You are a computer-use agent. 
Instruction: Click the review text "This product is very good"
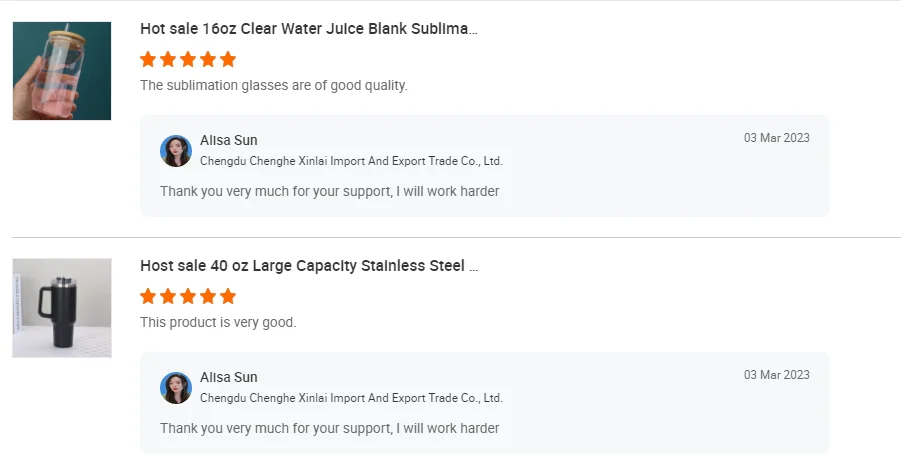(x=218, y=323)
